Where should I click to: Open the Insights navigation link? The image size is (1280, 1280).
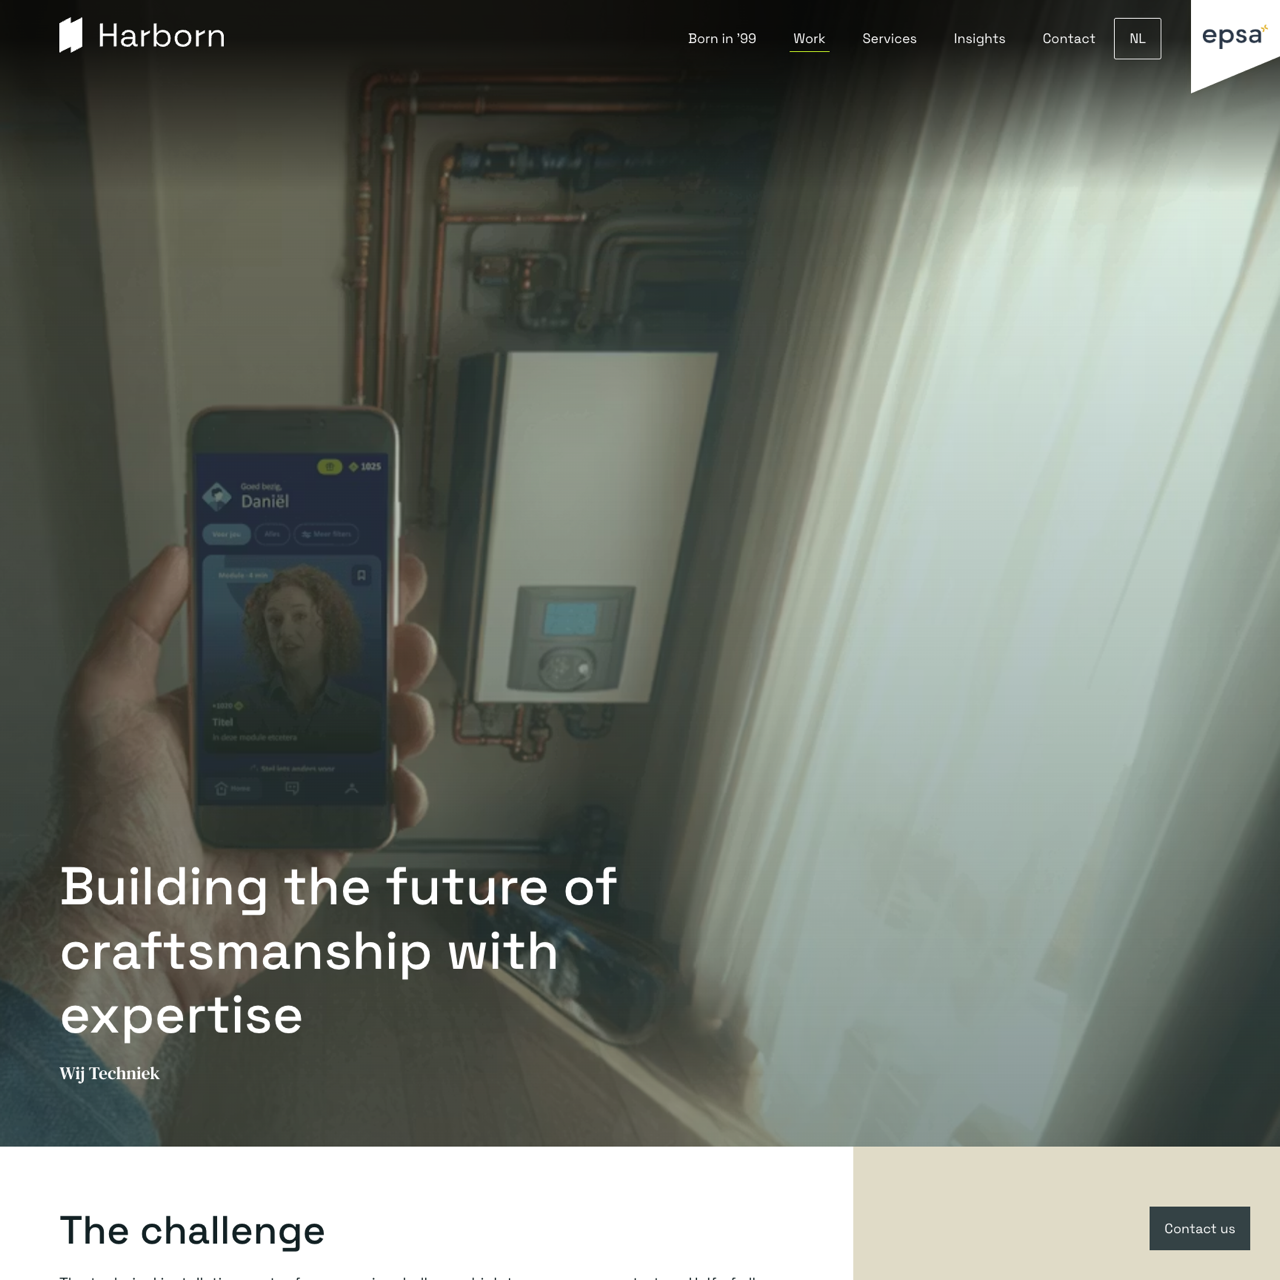tap(979, 39)
